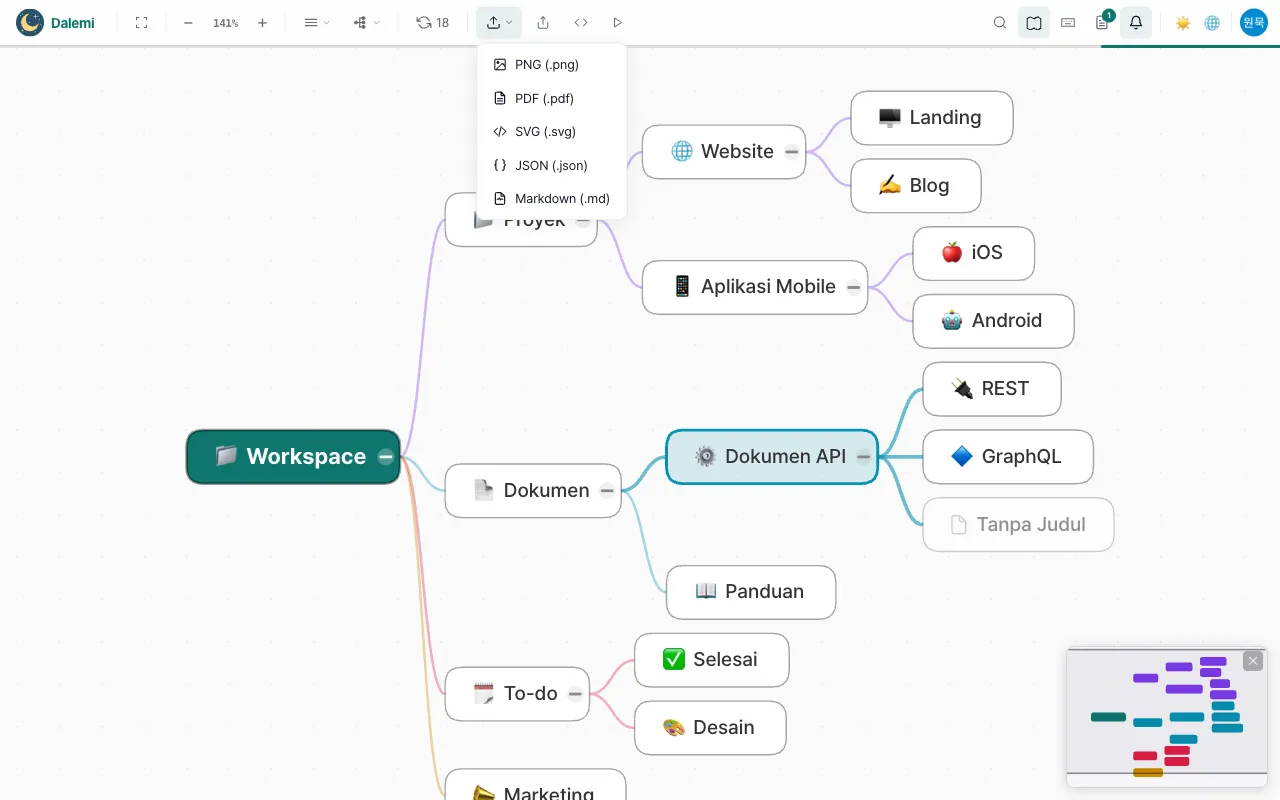Export as Markdown (.md)
This screenshot has width=1280, height=800.
click(552, 198)
